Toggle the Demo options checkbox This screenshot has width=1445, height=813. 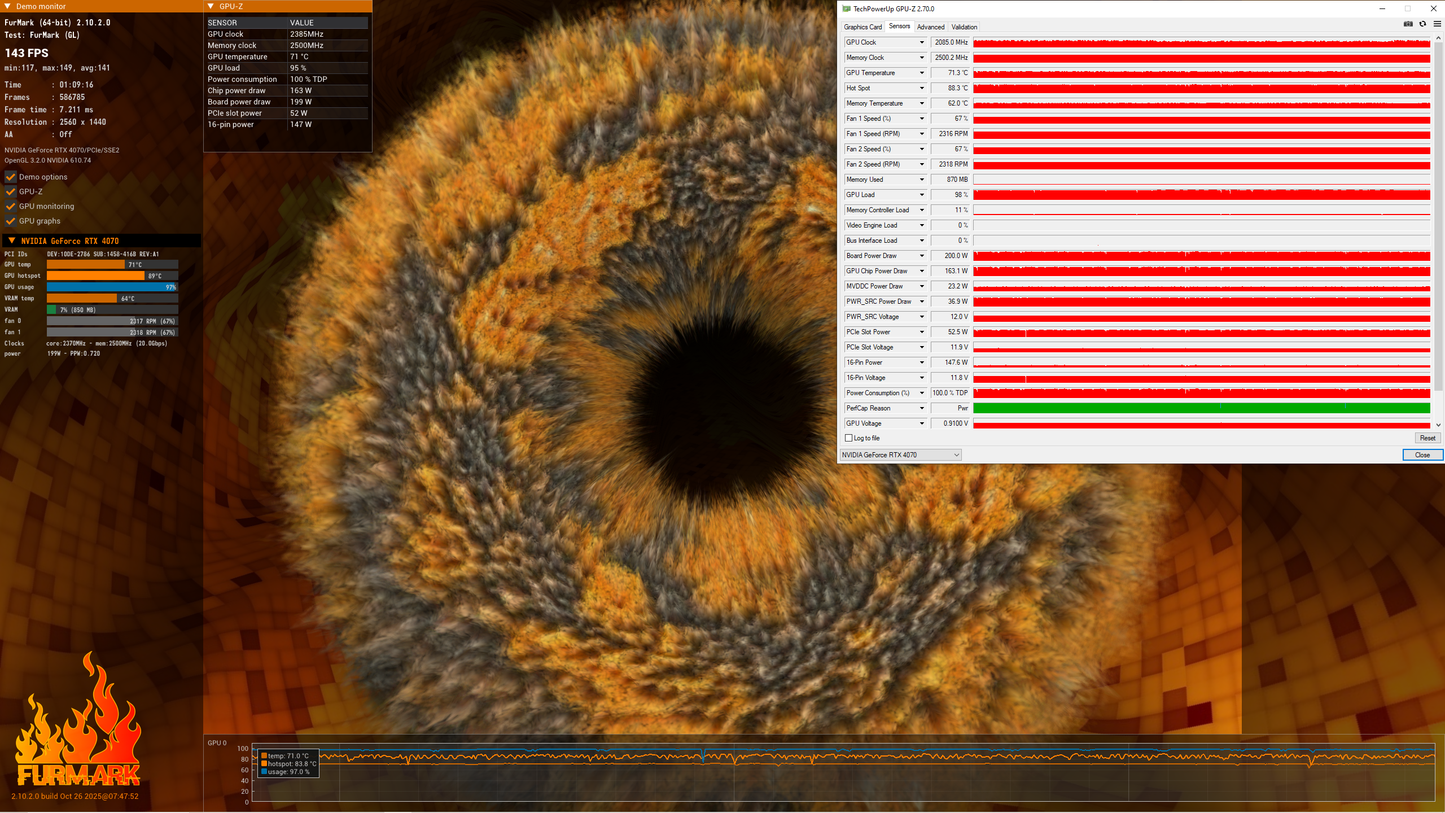point(11,177)
